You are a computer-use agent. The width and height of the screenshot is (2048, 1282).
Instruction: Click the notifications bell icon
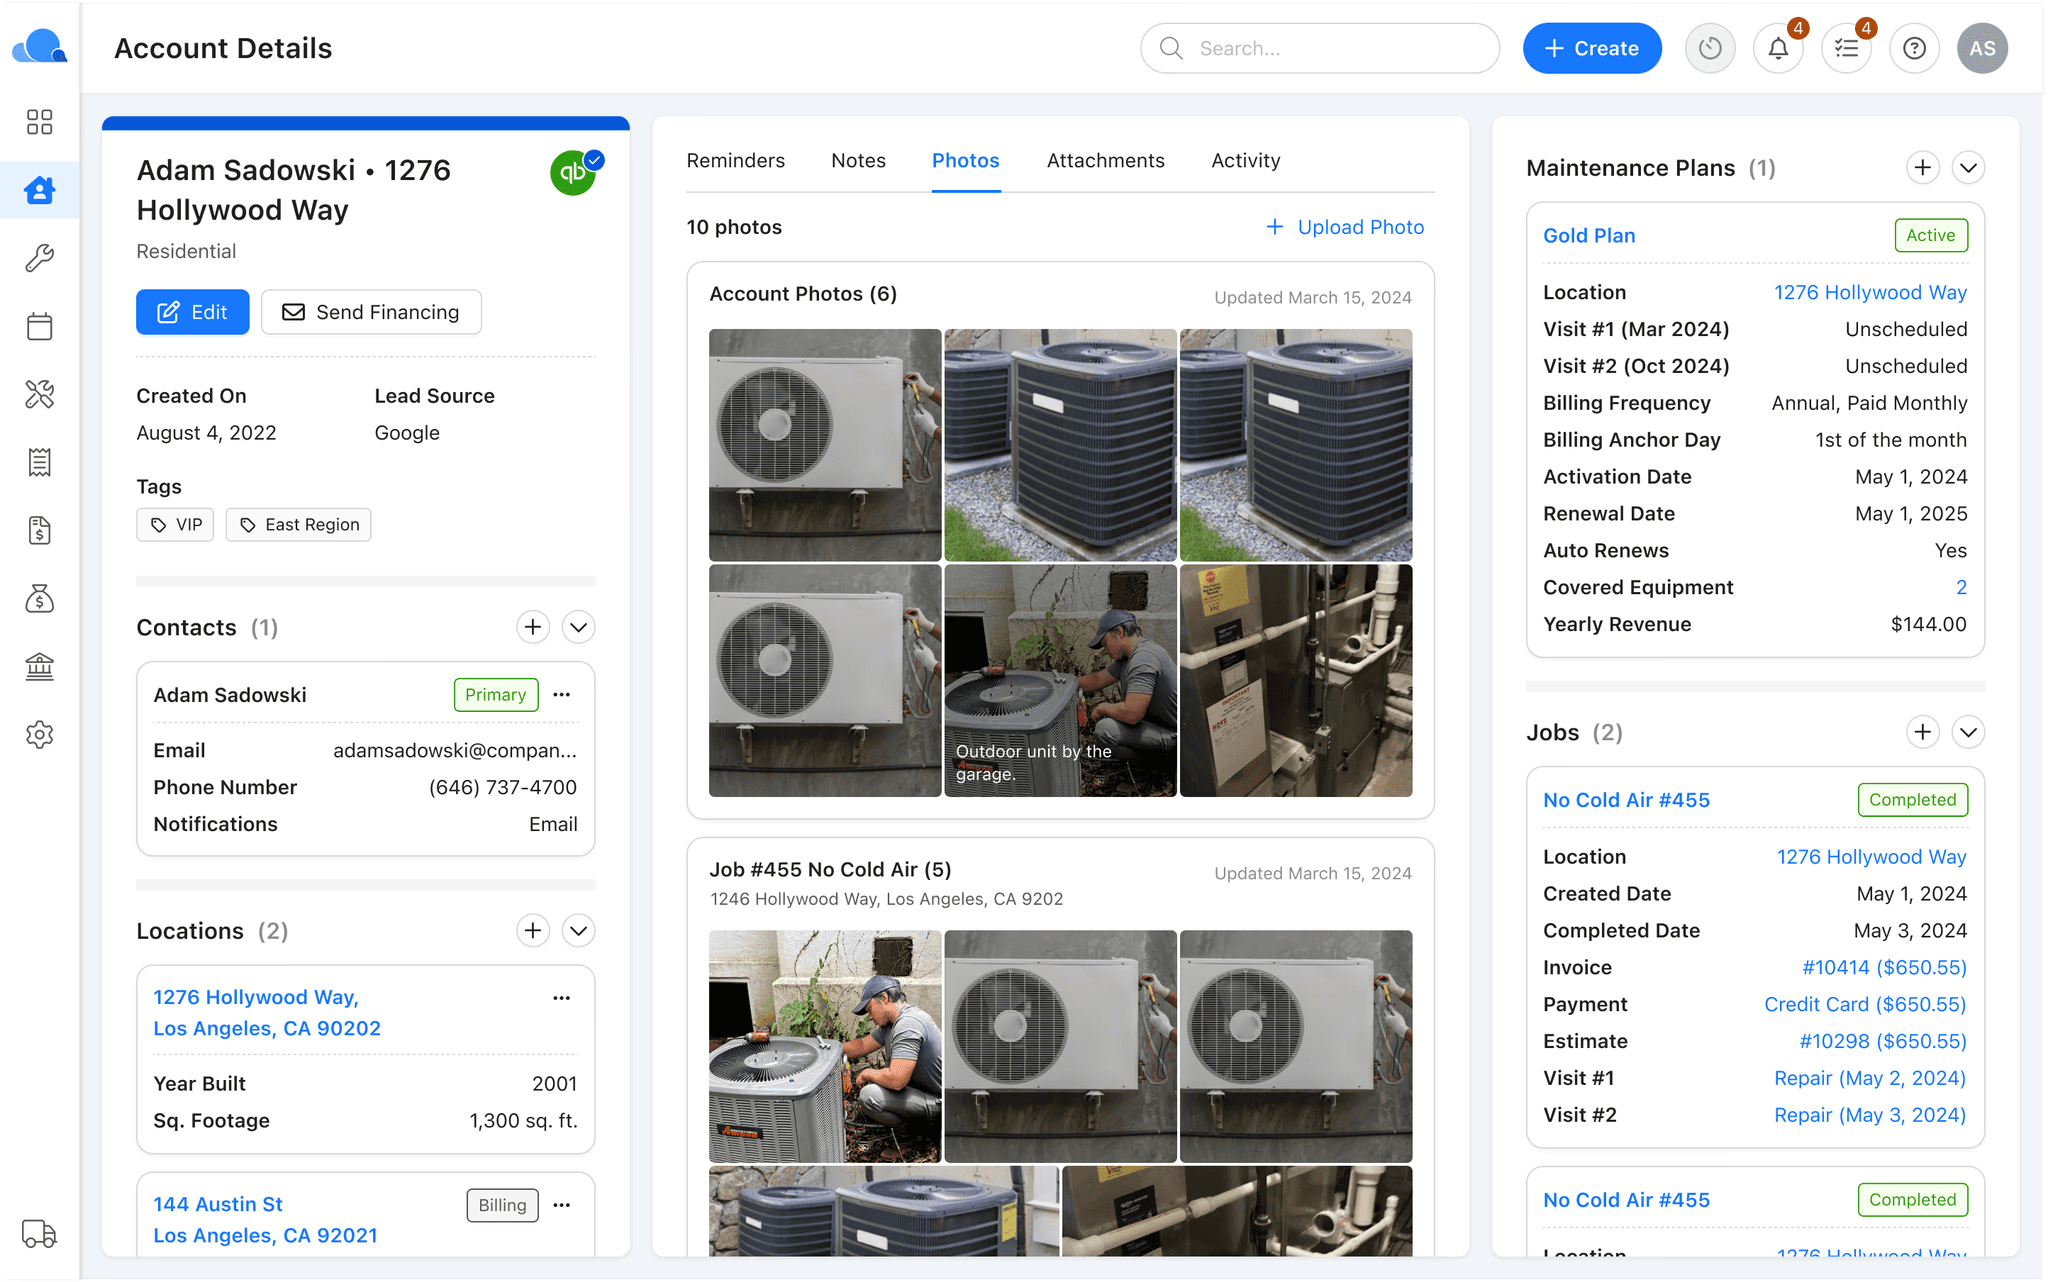(x=1778, y=48)
